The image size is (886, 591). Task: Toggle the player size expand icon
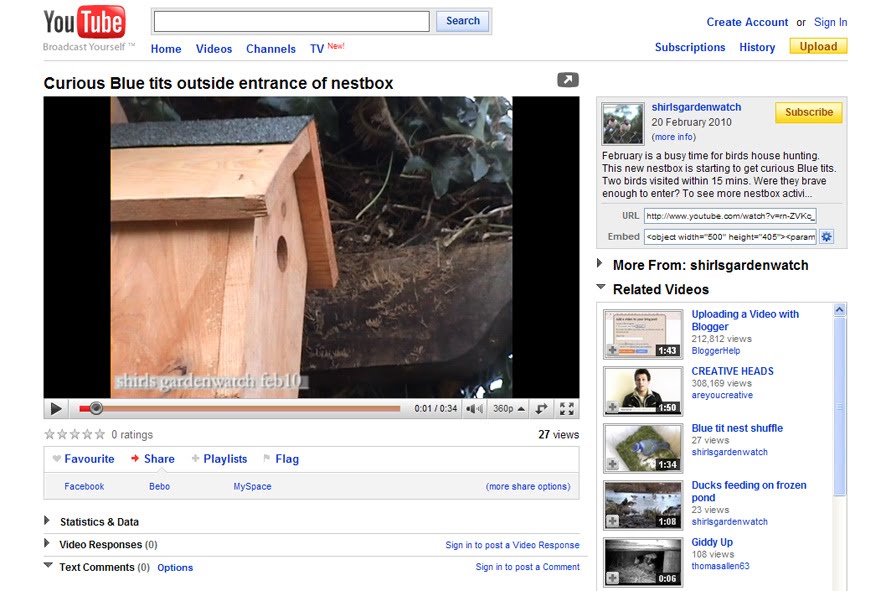tap(541, 409)
